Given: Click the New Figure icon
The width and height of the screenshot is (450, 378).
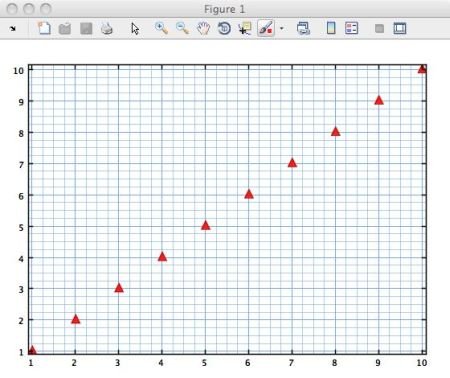Looking at the screenshot, I should [x=44, y=28].
